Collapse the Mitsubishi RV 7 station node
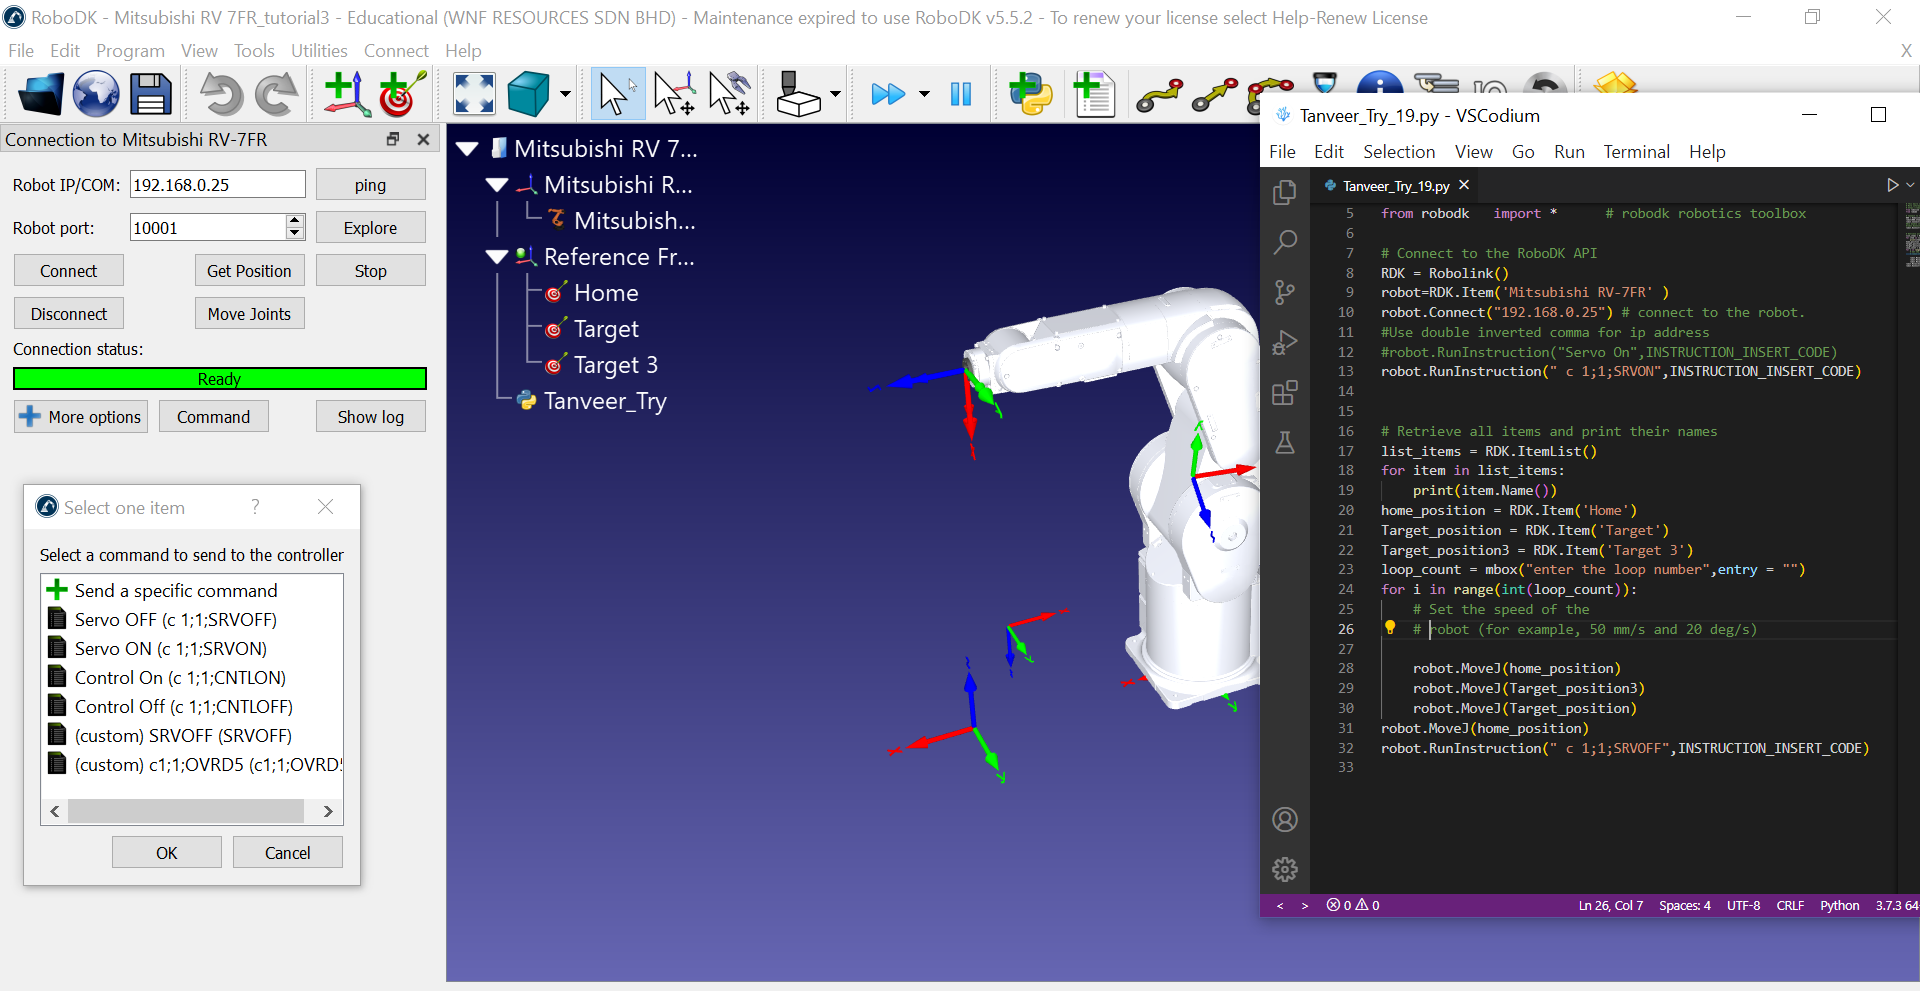Viewport: 1920px width, 991px height. click(467, 149)
